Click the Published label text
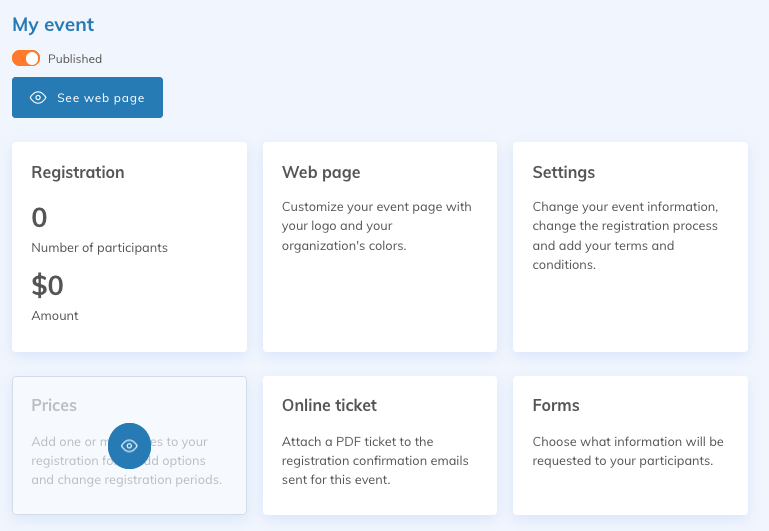769x531 pixels. pyautogui.click(x=75, y=59)
